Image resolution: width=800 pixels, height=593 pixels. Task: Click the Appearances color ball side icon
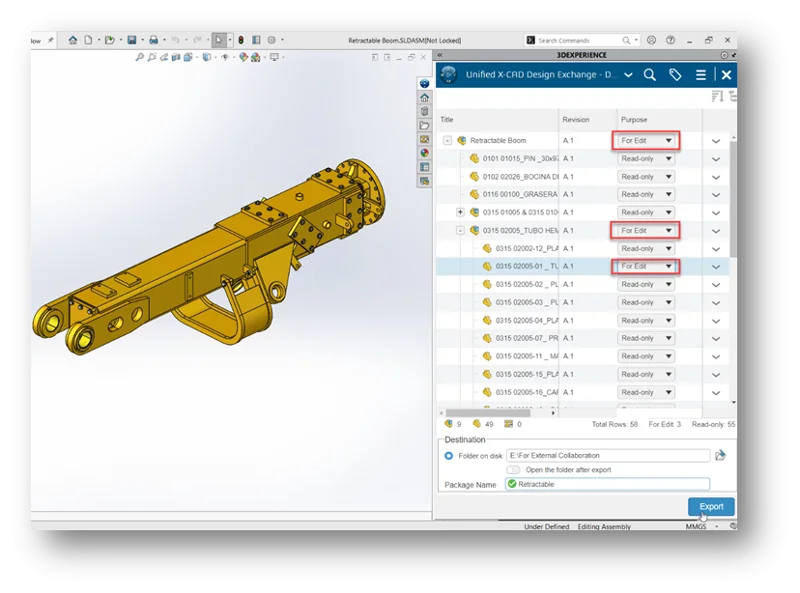pos(425,153)
